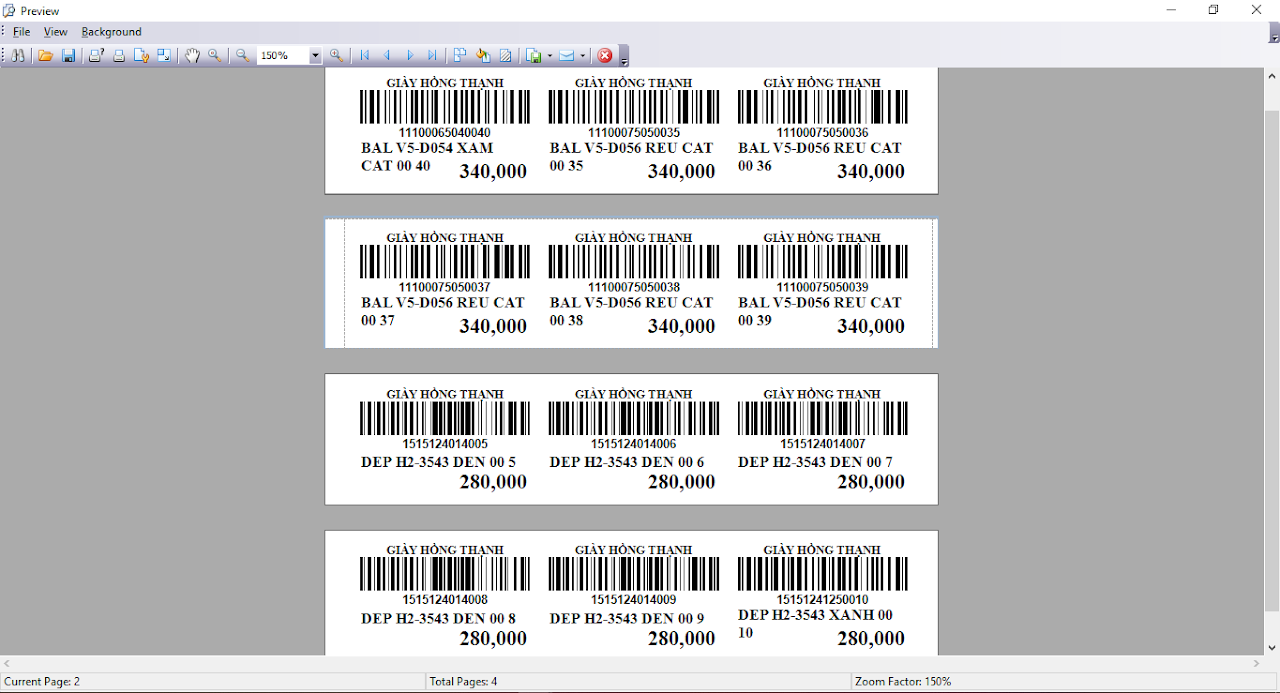
Task: Open Page Setup from the toolbar
Action: click(x=141, y=56)
